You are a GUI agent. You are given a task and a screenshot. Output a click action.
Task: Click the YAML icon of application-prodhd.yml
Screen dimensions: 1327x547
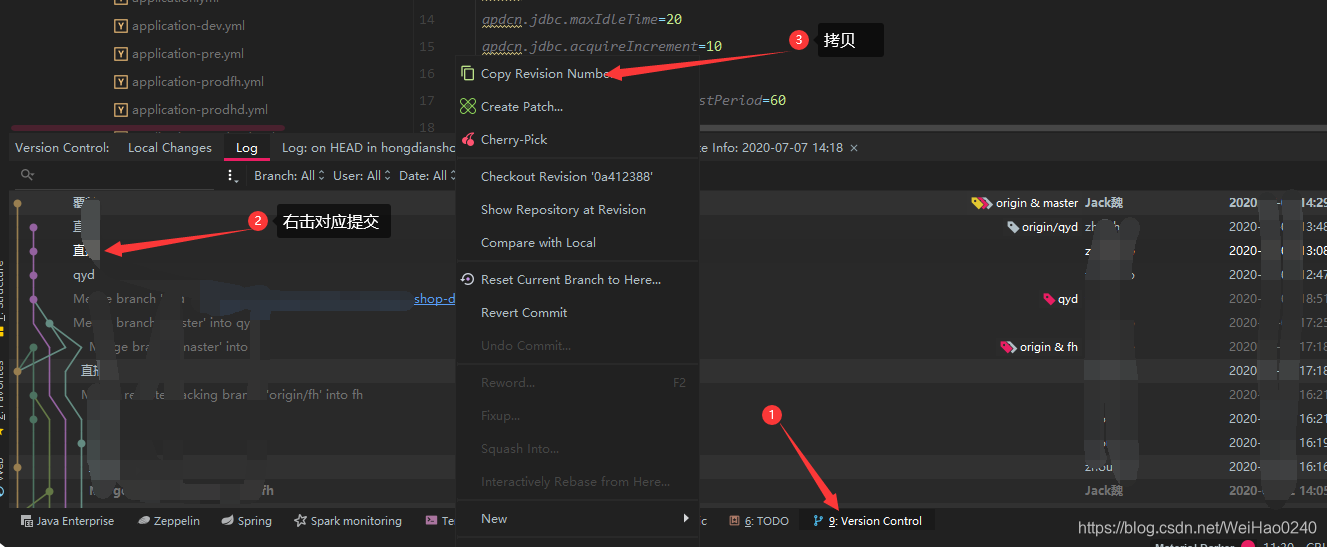coord(121,110)
